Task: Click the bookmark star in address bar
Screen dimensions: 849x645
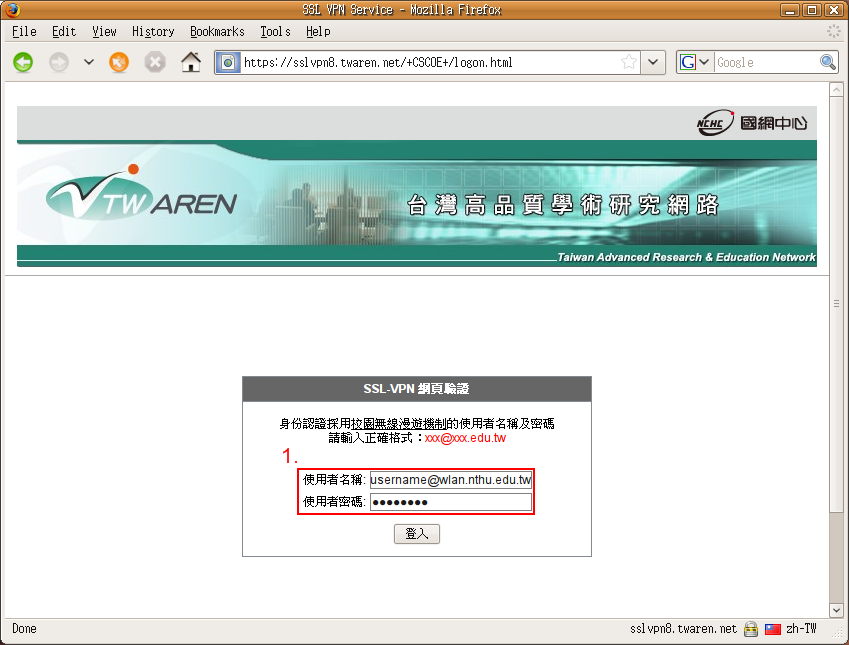Action: click(629, 62)
